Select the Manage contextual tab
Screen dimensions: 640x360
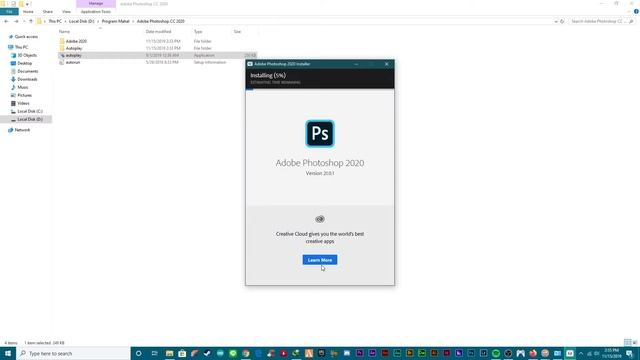click(x=96, y=4)
